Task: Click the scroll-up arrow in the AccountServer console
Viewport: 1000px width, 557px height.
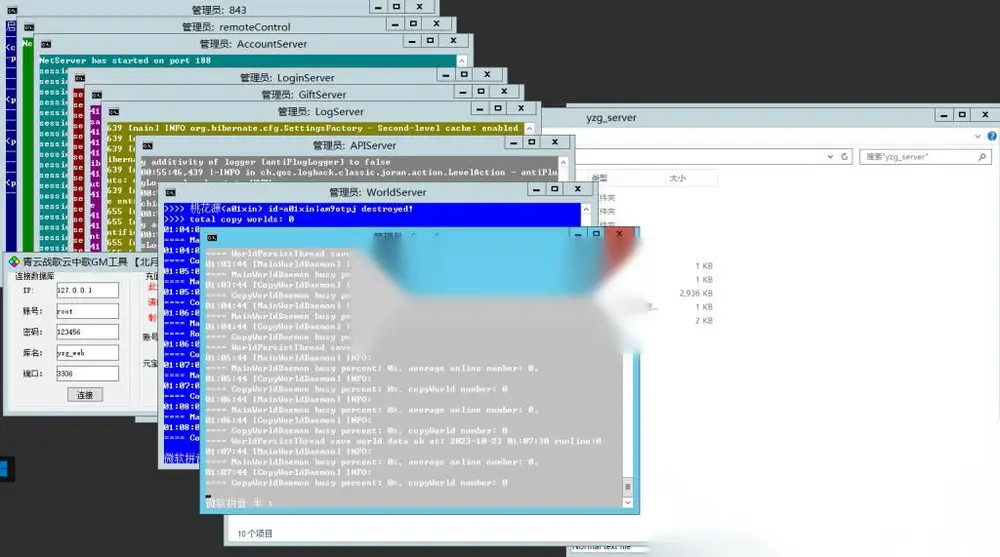Action: click(x=461, y=61)
